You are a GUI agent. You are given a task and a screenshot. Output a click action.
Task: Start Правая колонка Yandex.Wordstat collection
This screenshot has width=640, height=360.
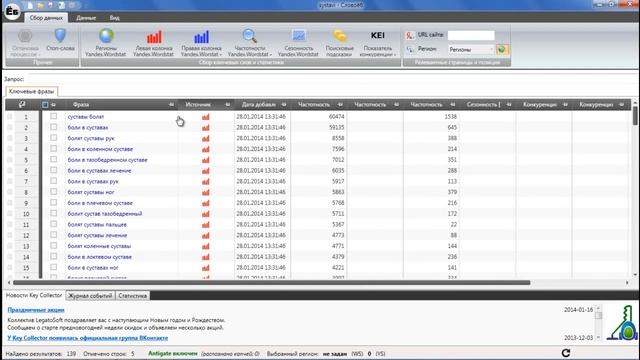tap(201, 42)
